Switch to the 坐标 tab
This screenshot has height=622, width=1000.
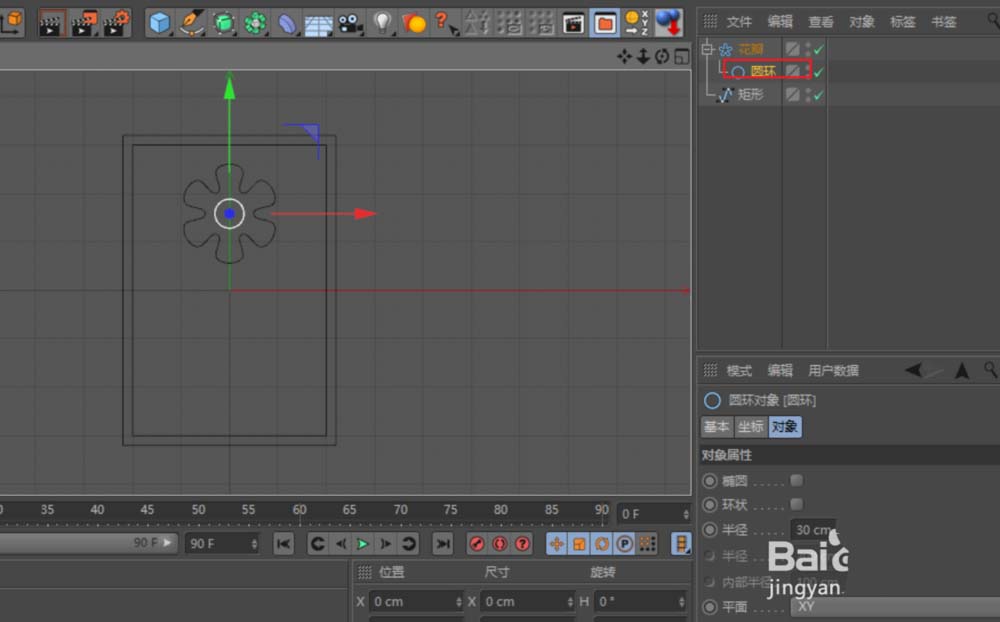750,427
